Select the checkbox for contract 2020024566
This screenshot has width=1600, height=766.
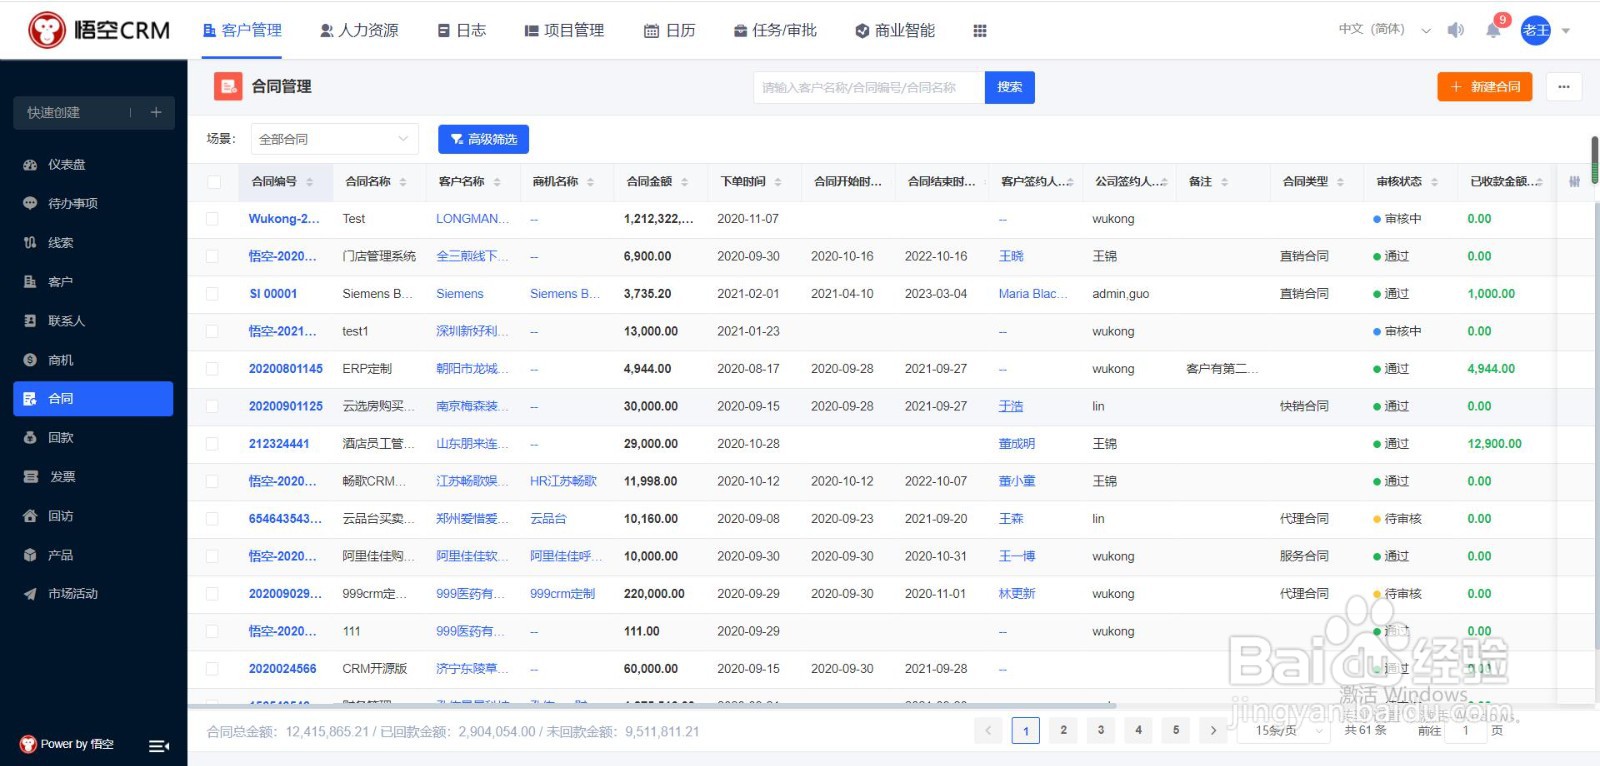[x=212, y=669]
